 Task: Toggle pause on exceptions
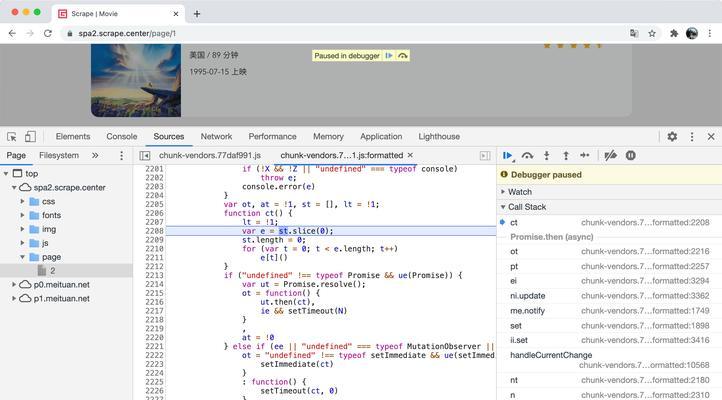click(631, 156)
